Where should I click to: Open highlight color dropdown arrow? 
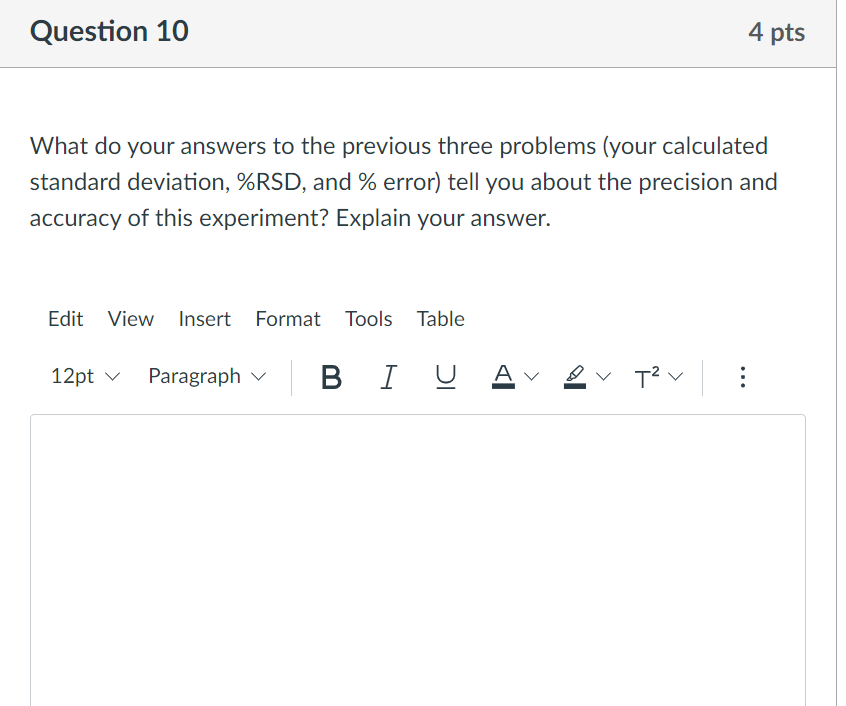603,376
